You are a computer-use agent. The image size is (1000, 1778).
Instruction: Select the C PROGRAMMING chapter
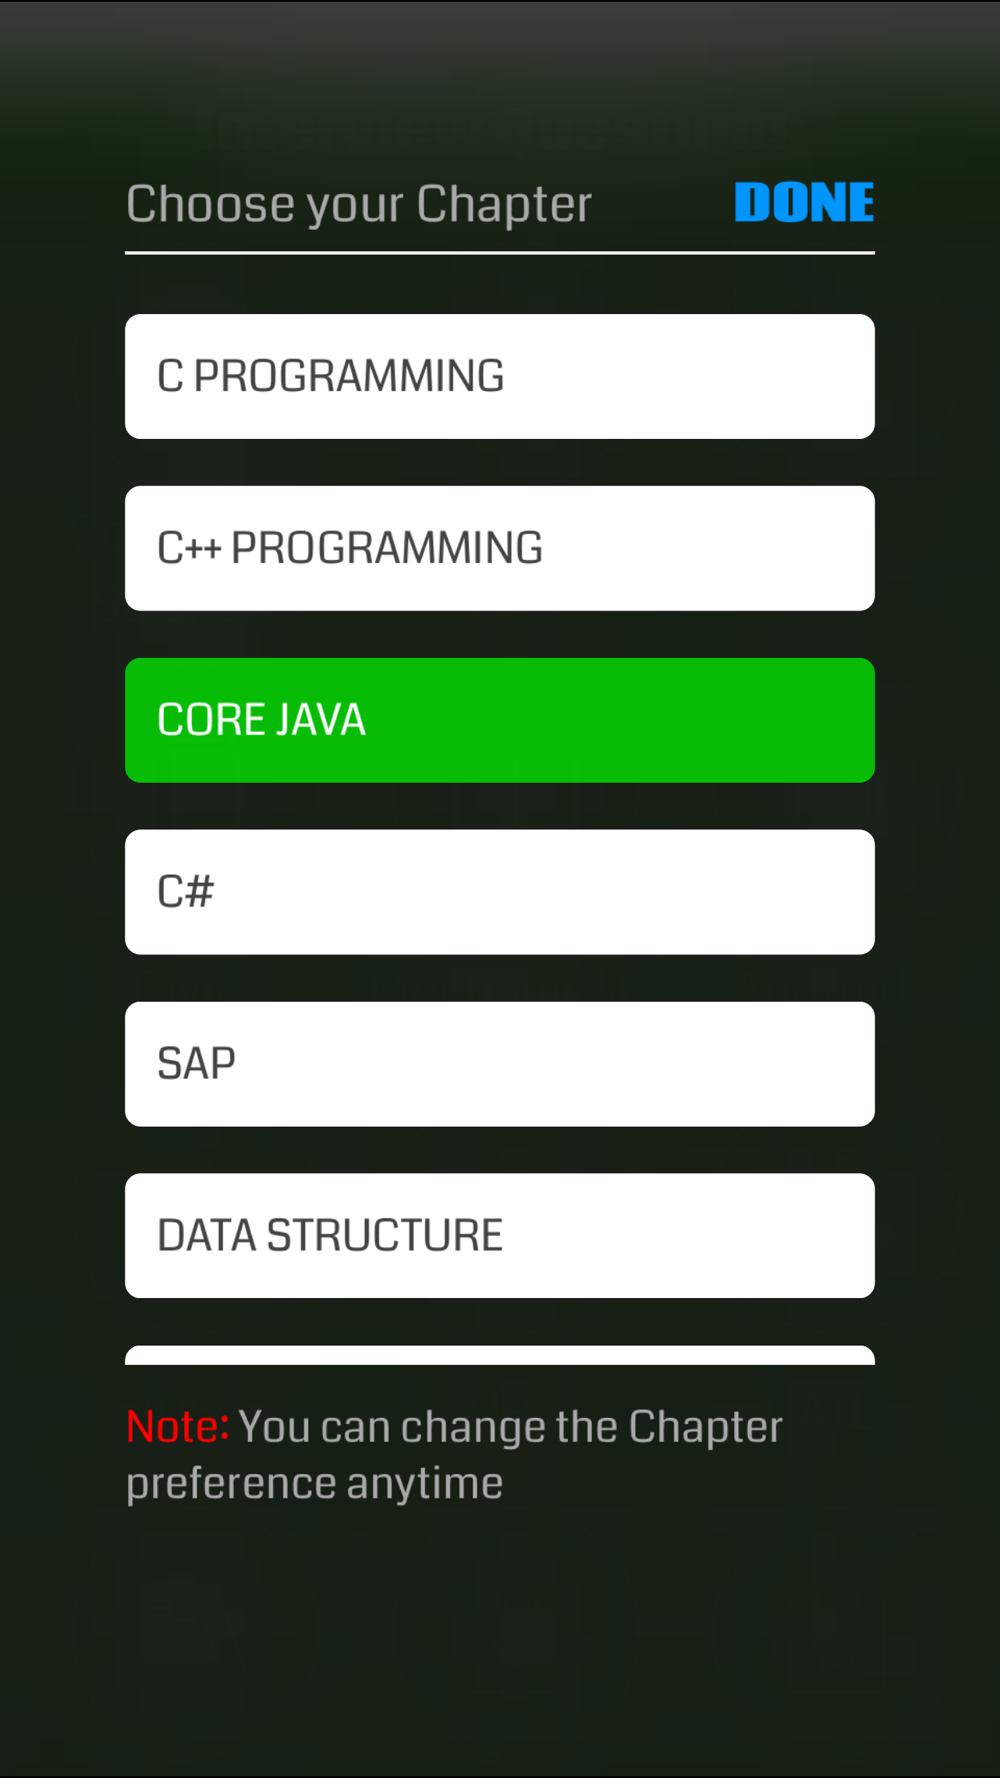tap(500, 376)
